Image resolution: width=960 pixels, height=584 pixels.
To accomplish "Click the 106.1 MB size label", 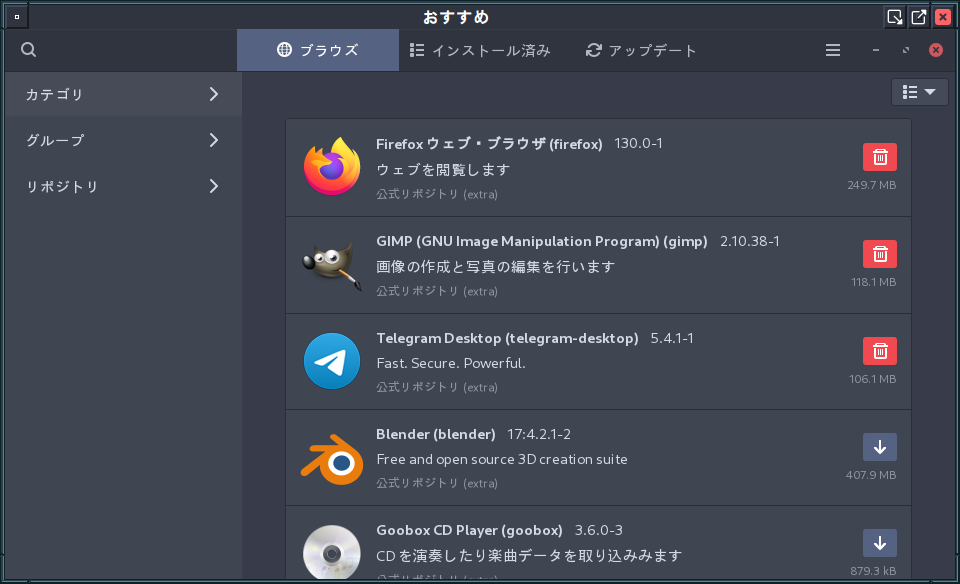I will click(x=872, y=379).
